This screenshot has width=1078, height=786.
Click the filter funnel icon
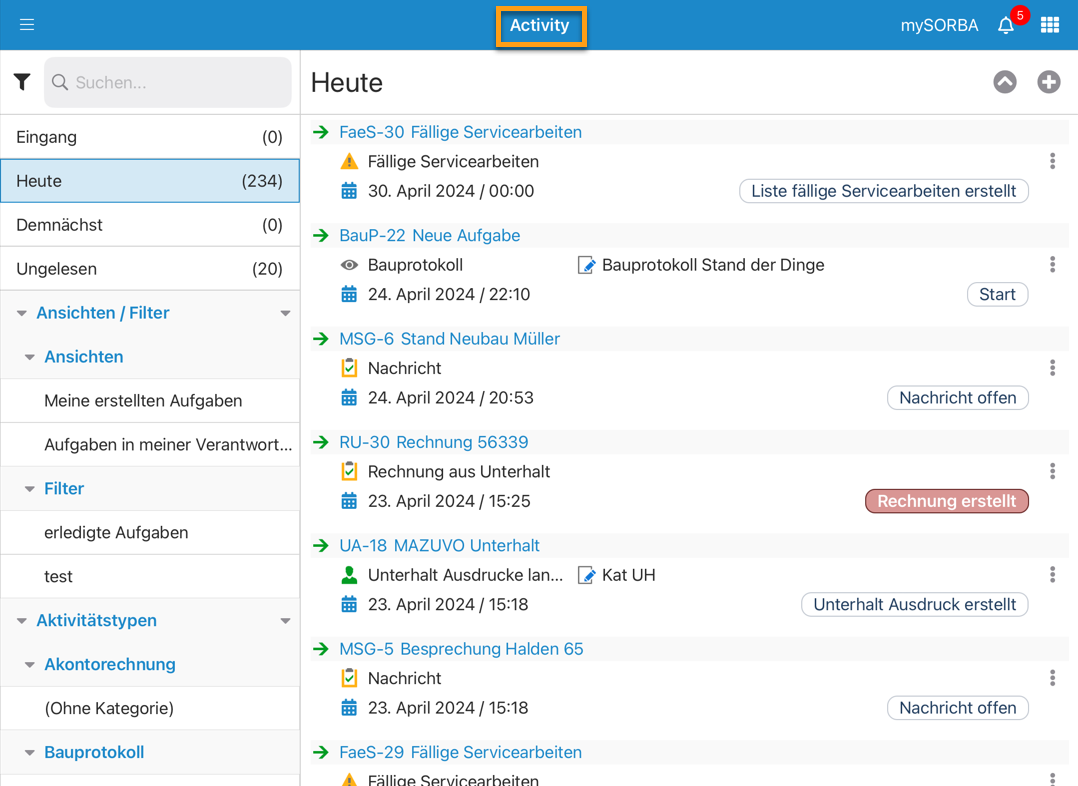[x=21, y=82]
